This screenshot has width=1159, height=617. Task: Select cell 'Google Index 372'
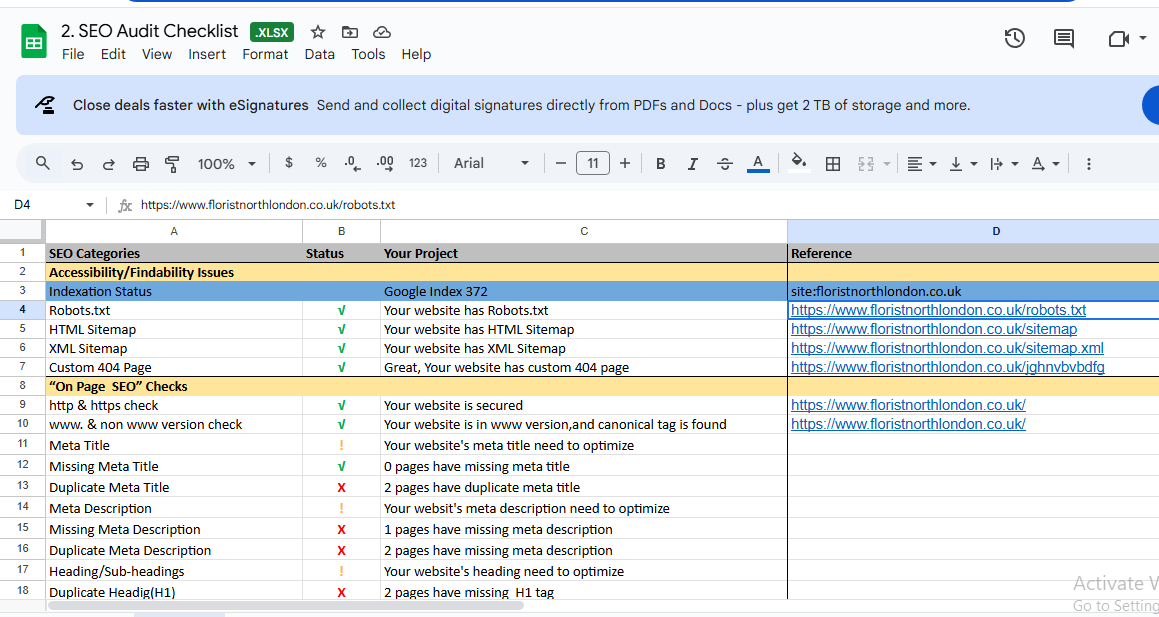tap(584, 291)
